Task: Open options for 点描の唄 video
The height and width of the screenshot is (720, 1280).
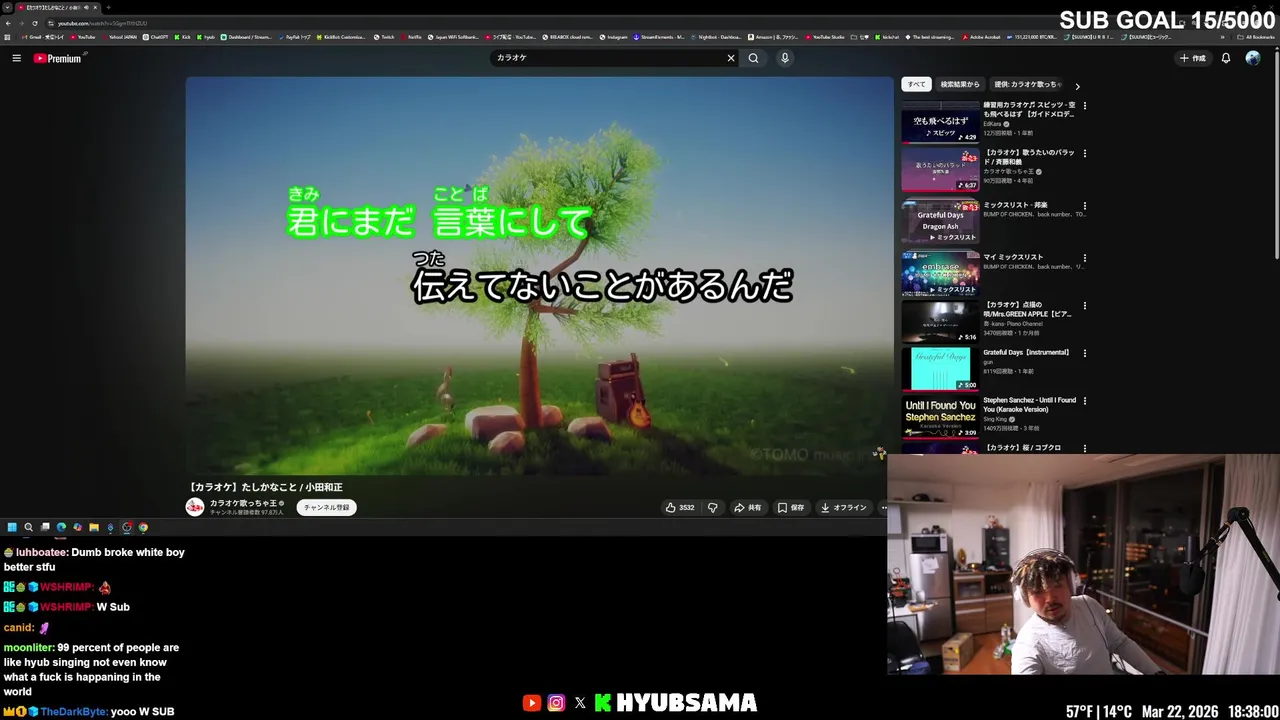Action: [1085, 306]
